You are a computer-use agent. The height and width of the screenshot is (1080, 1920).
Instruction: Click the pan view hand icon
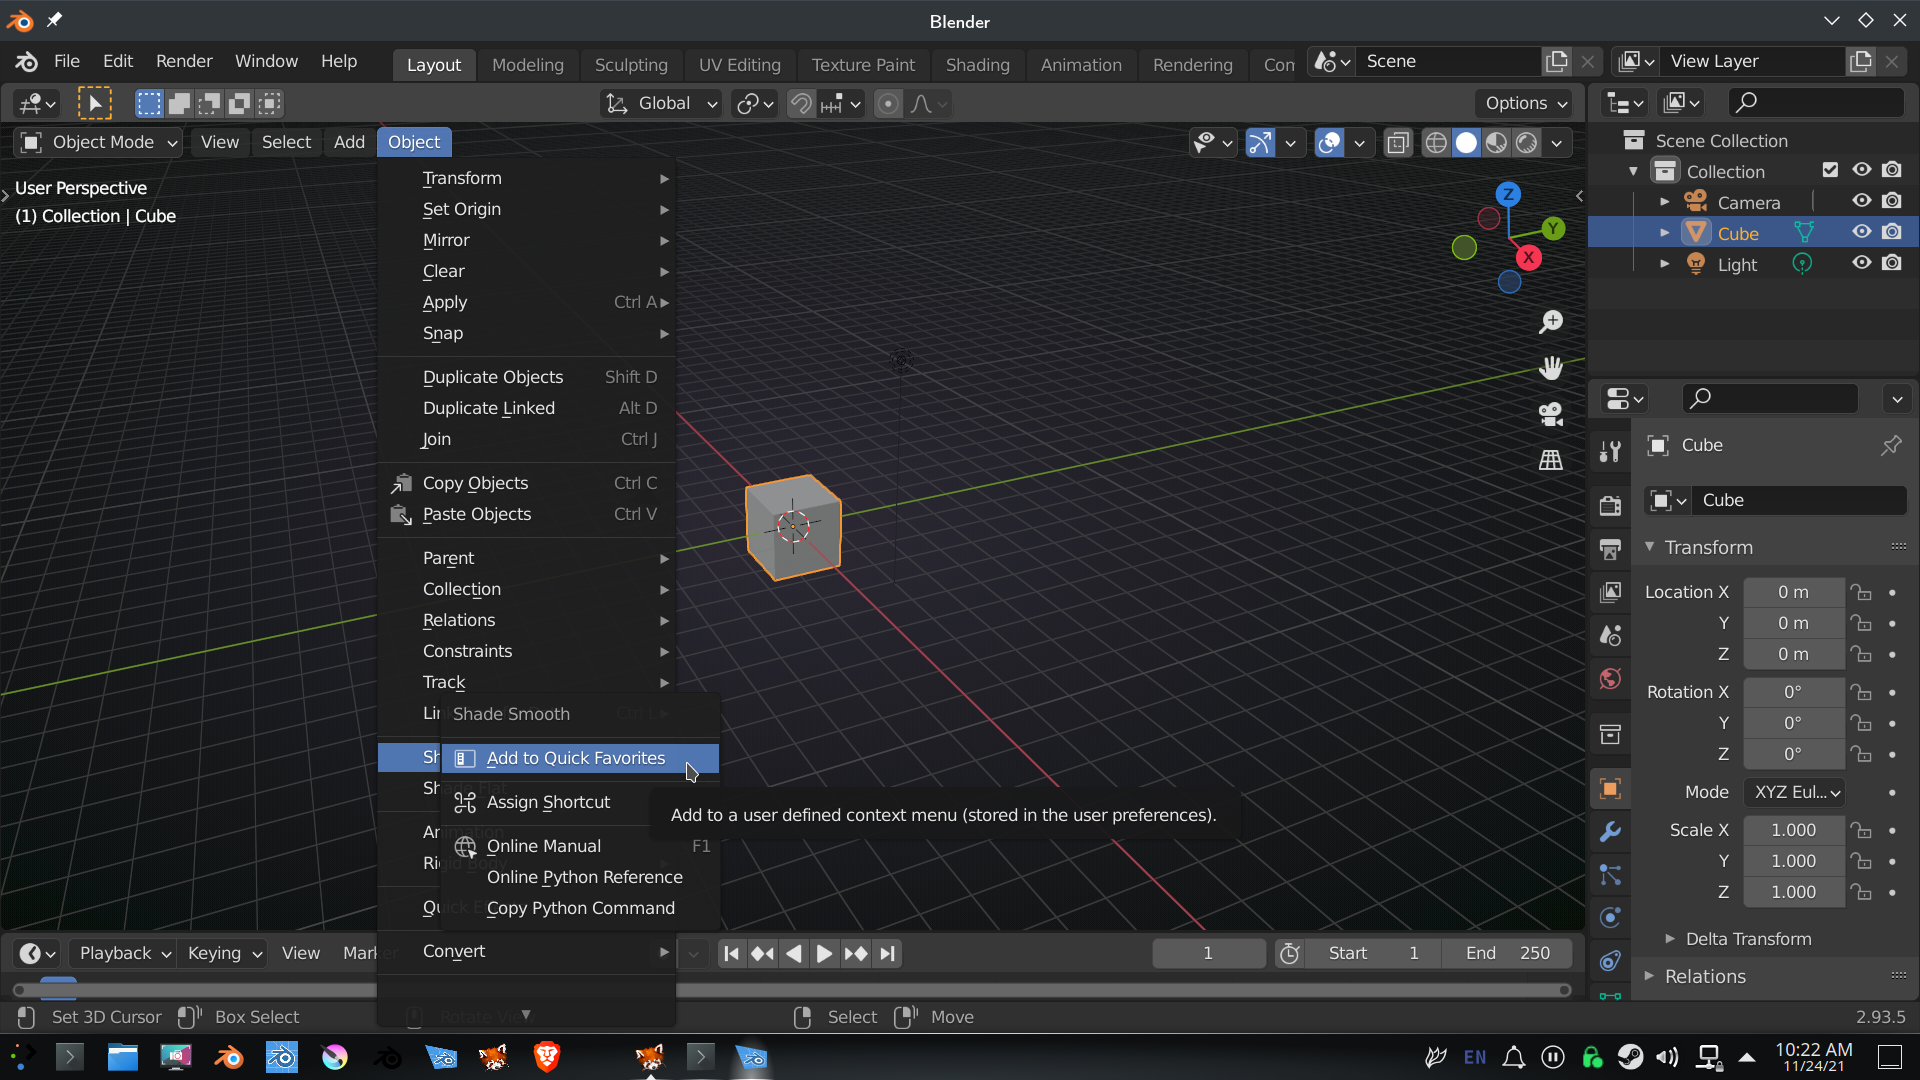click(1551, 368)
